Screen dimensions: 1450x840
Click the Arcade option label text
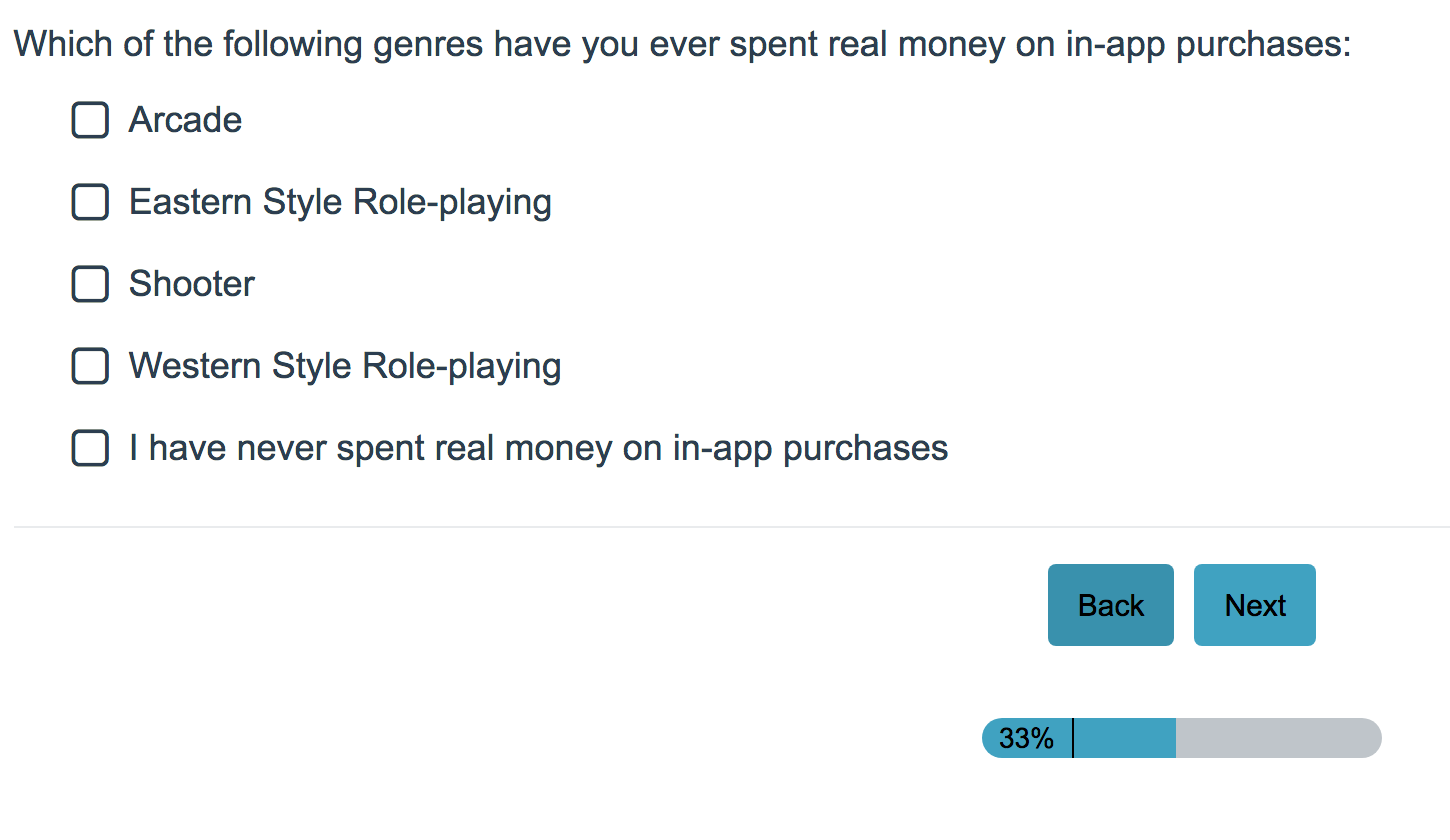pyautogui.click(x=185, y=121)
